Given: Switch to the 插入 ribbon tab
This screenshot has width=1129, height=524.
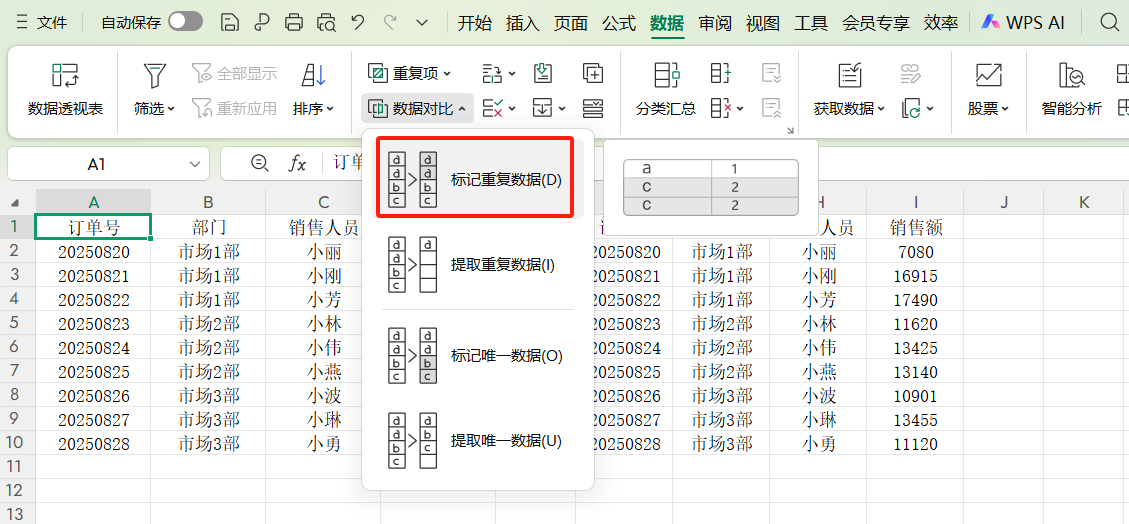Looking at the screenshot, I should (523, 22).
